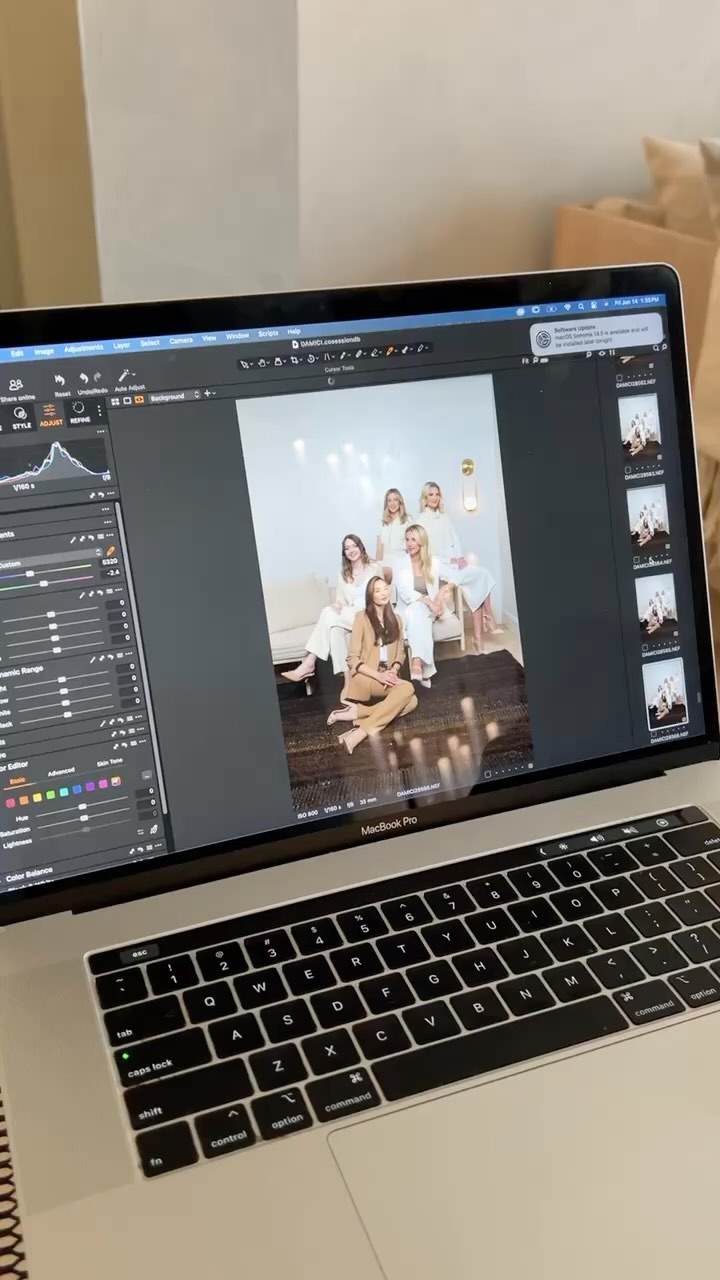Click the Reset adjustments icon
The width and height of the screenshot is (720, 1280).
coord(60,381)
